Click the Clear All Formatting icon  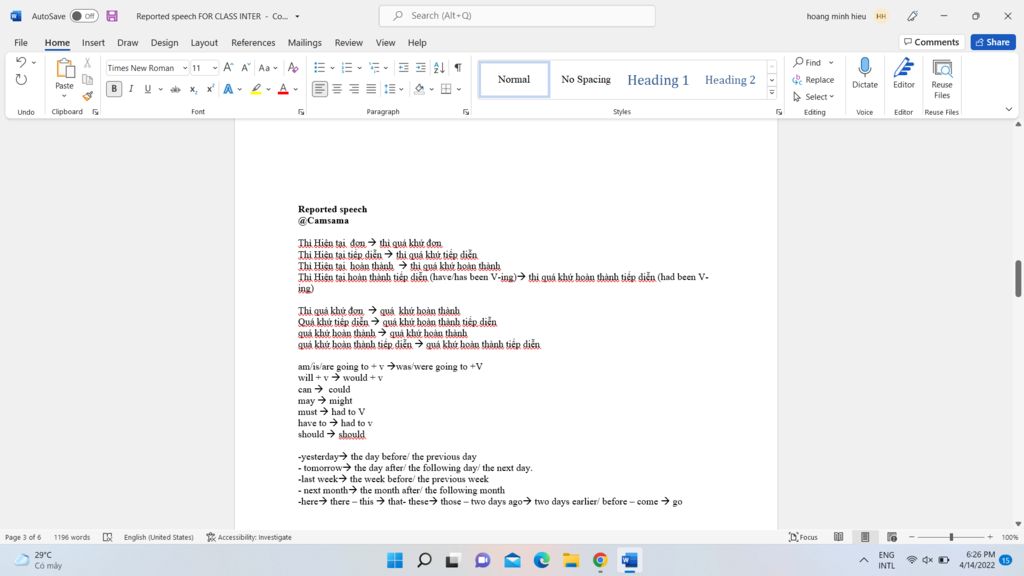tap(293, 67)
